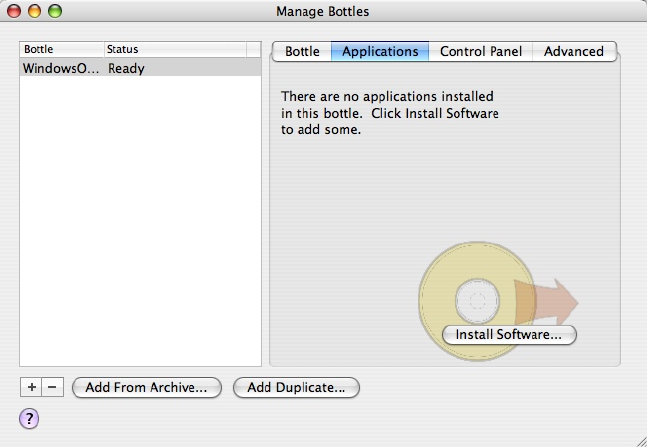The height and width of the screenshot is (448, 648).
Task: Go to the Advanced tab
Action: click(x=574, y=51)
